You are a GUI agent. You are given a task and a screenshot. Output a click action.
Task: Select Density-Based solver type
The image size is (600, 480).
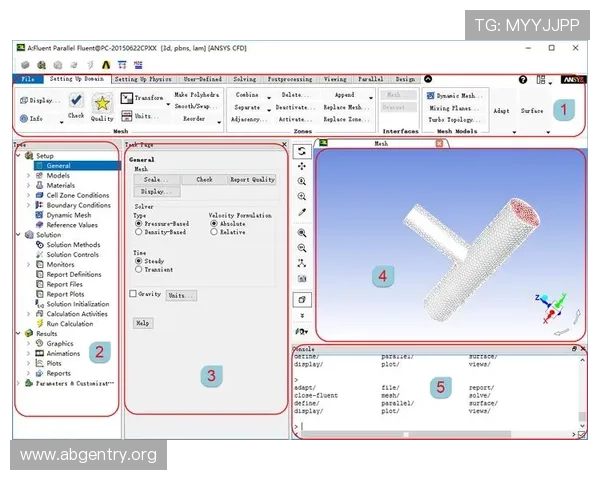tap(139, 232)
